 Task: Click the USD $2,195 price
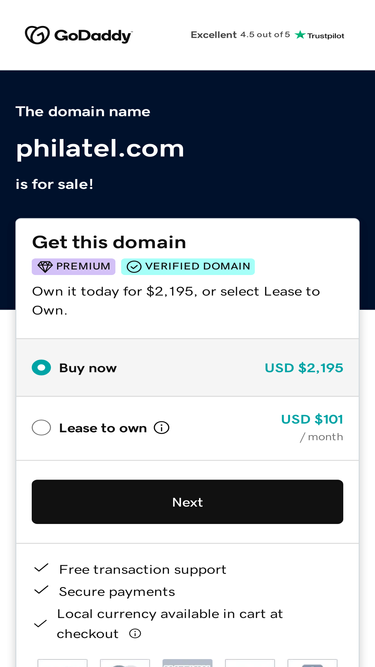point(304,368)
